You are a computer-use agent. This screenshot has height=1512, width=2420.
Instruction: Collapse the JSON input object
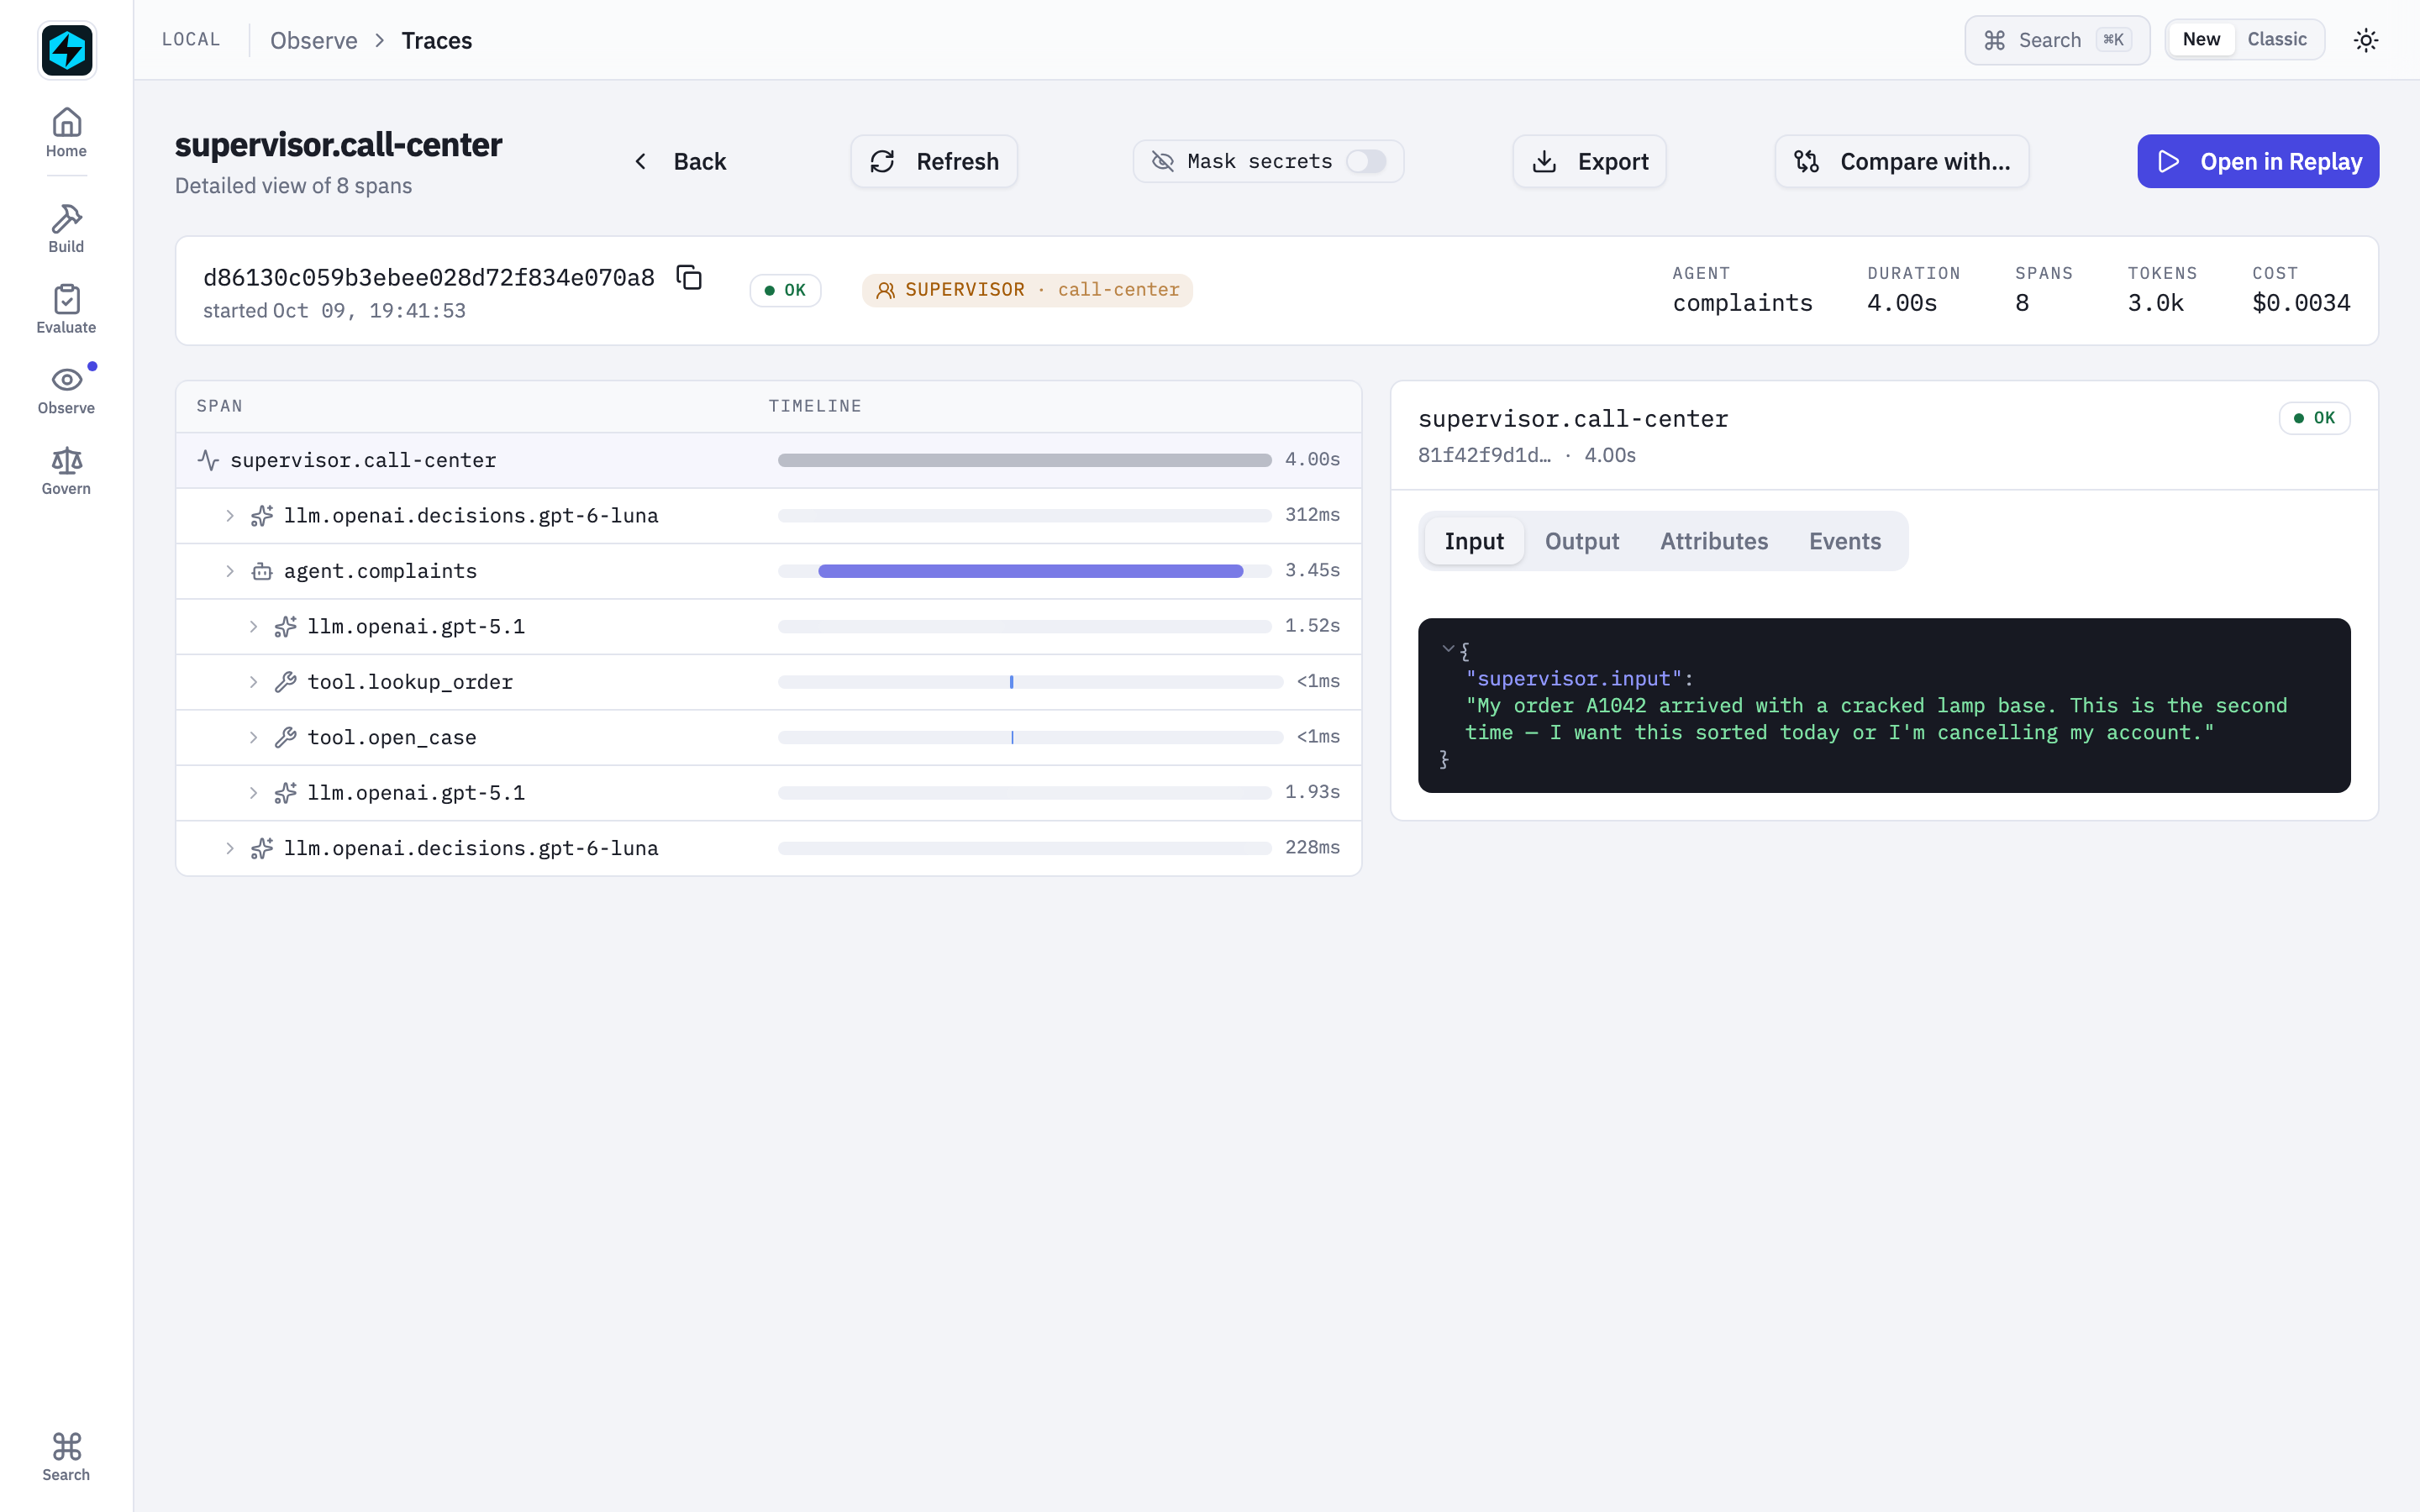[1447, 649]
